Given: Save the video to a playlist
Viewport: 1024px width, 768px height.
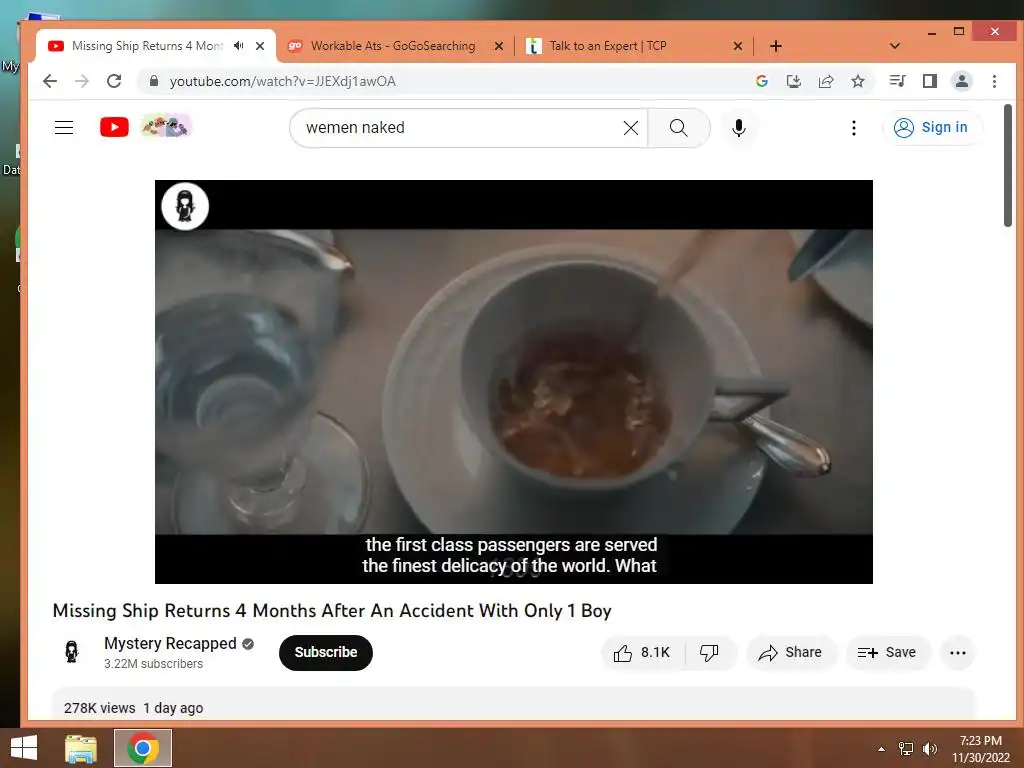Looking at the screenshot, I should coord(888,652).
